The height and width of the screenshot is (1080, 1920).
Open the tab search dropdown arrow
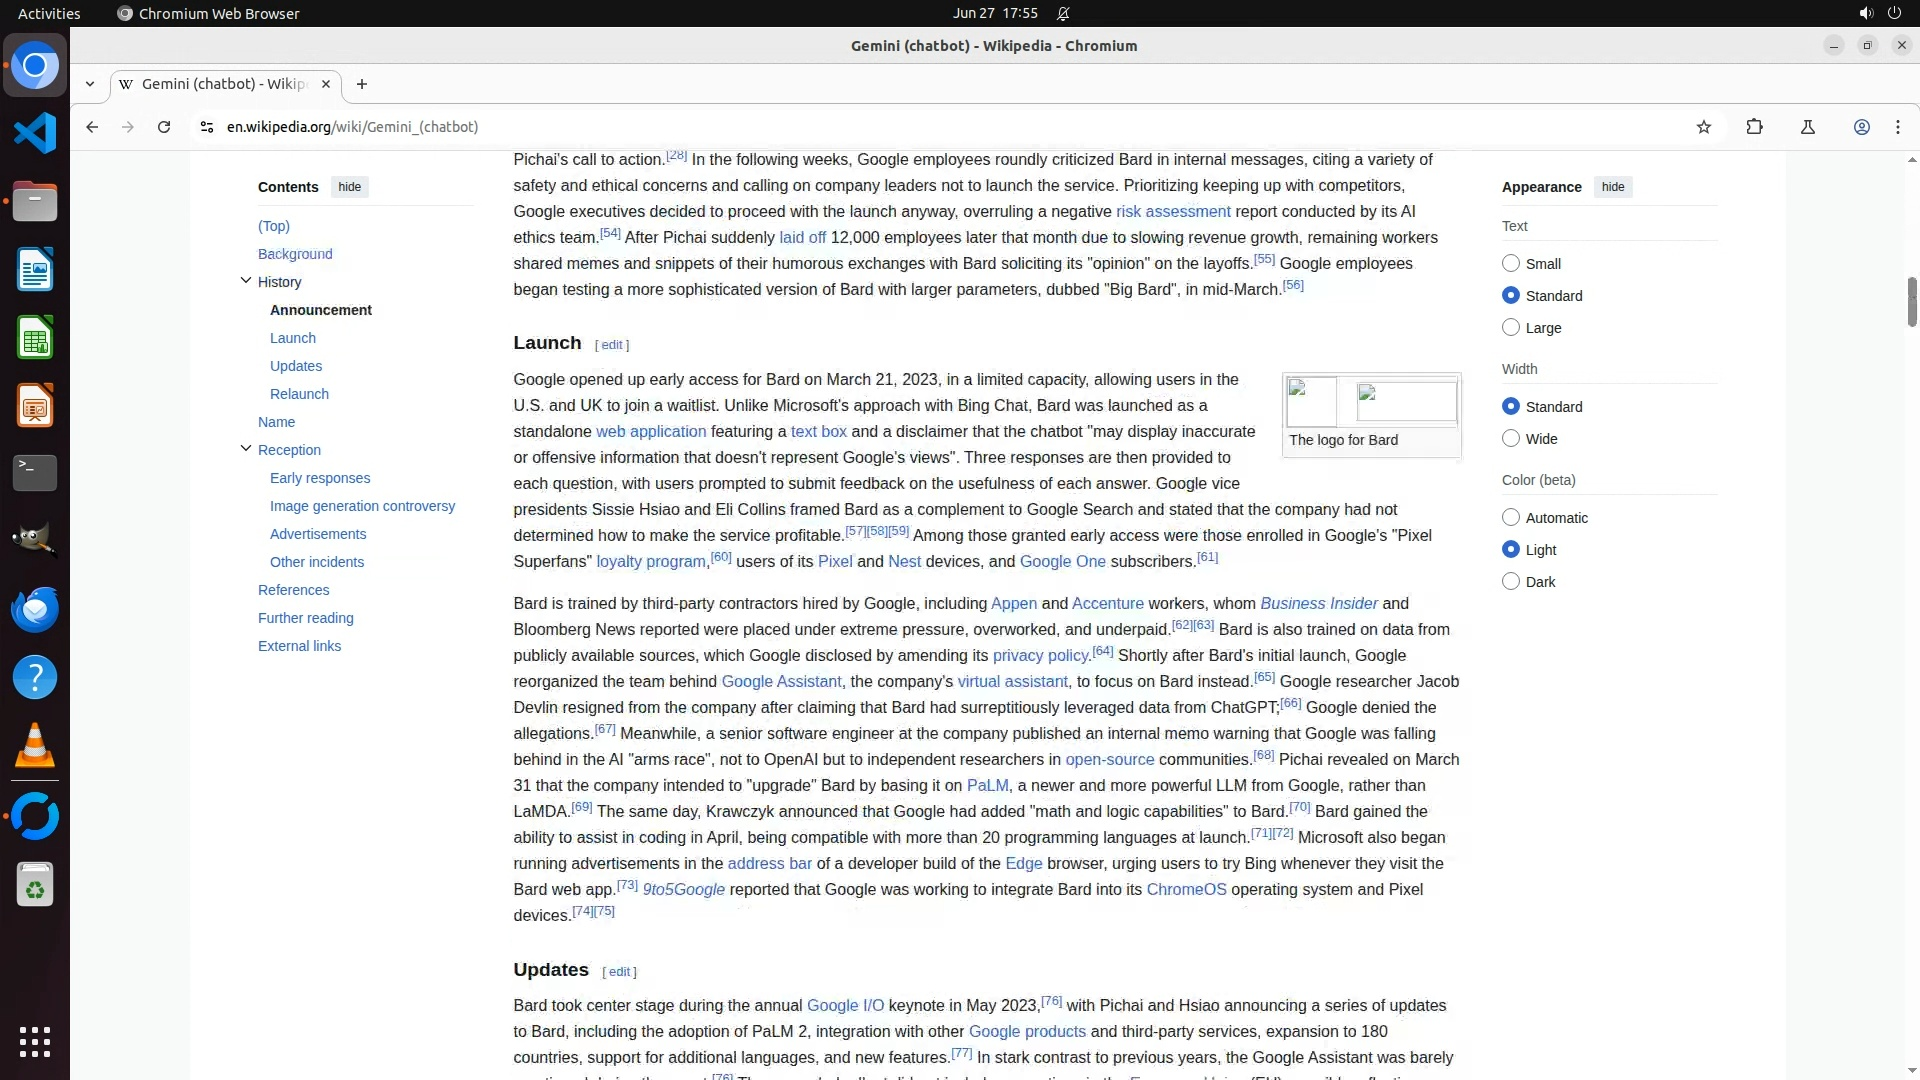tap(90, 84)
